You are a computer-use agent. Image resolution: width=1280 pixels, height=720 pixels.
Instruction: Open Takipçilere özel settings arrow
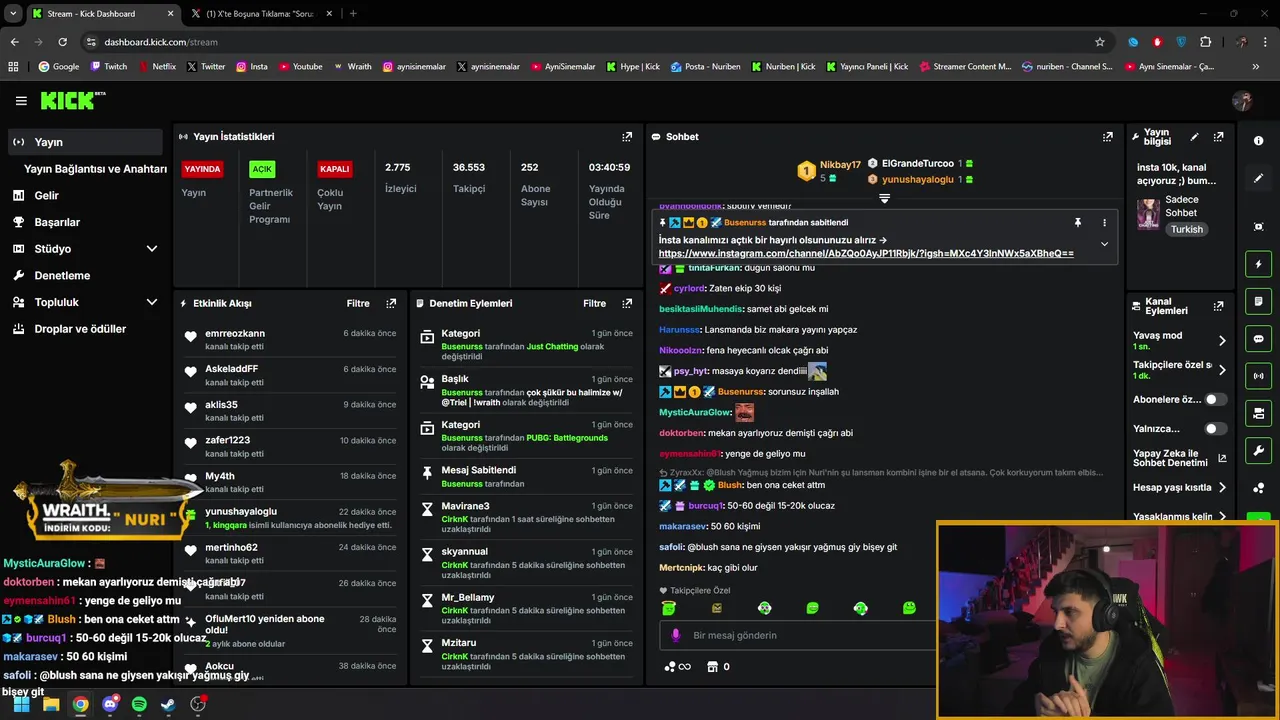click(1221, 370)
